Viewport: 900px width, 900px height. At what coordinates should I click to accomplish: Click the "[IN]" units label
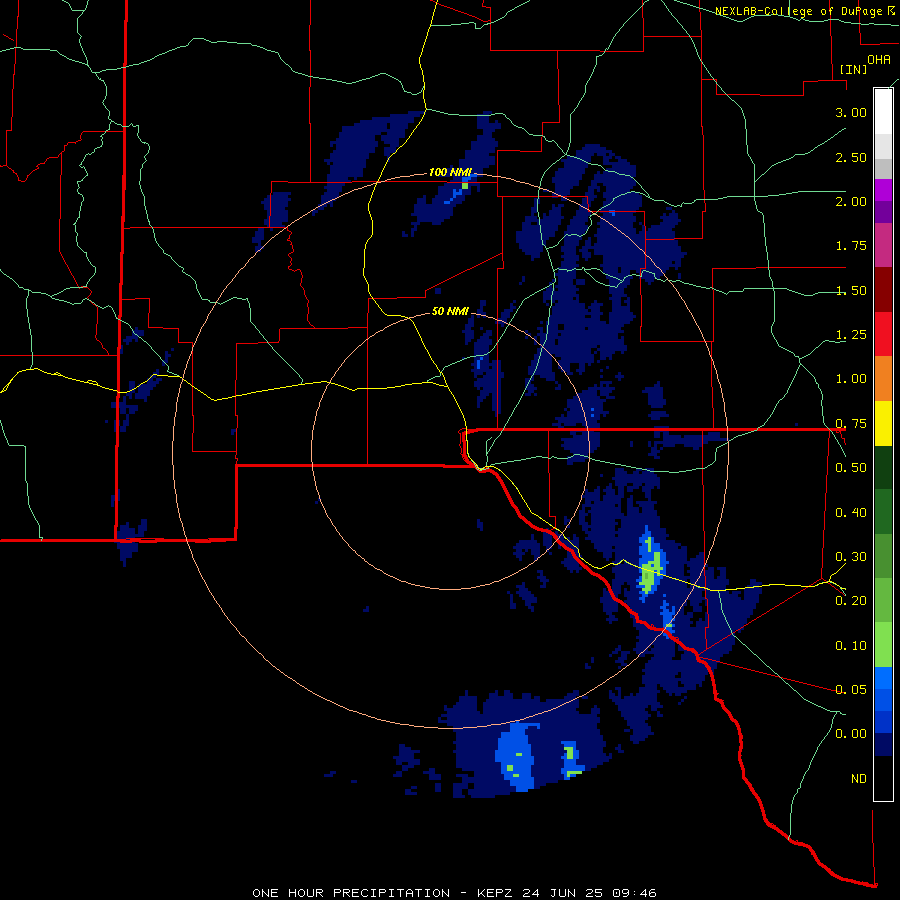(x=853, y=69)
